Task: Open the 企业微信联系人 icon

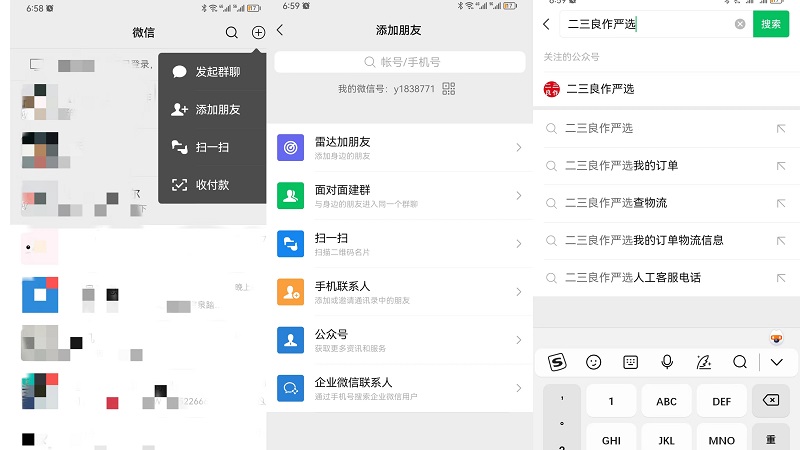Action: pos(290,388)
